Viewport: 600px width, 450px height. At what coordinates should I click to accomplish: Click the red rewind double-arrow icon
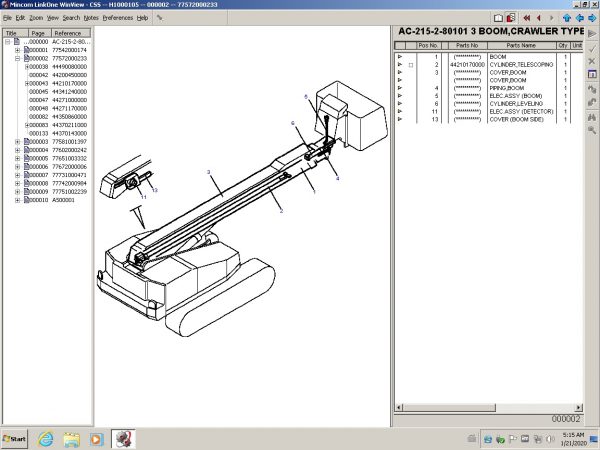[x=527, y=18]
